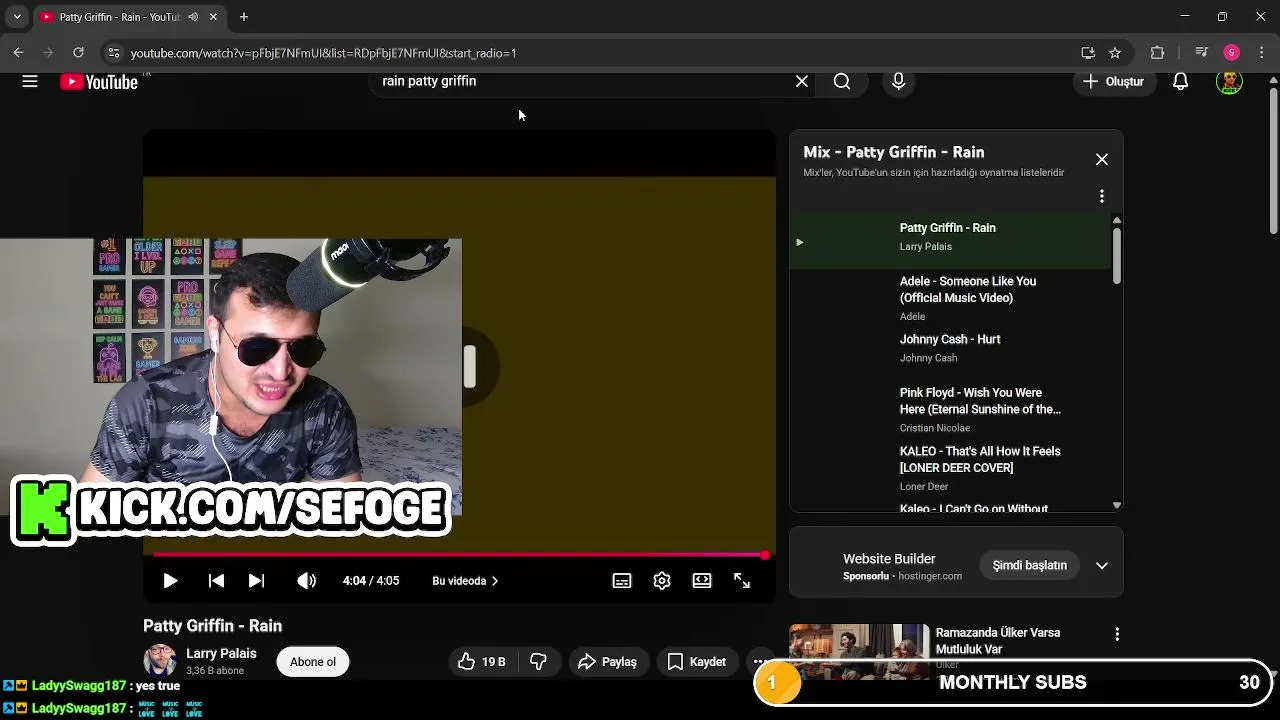Screen dimensions: 1280x720
Task: Like the video with thumbs up
Action: click(x=482, y=662)
